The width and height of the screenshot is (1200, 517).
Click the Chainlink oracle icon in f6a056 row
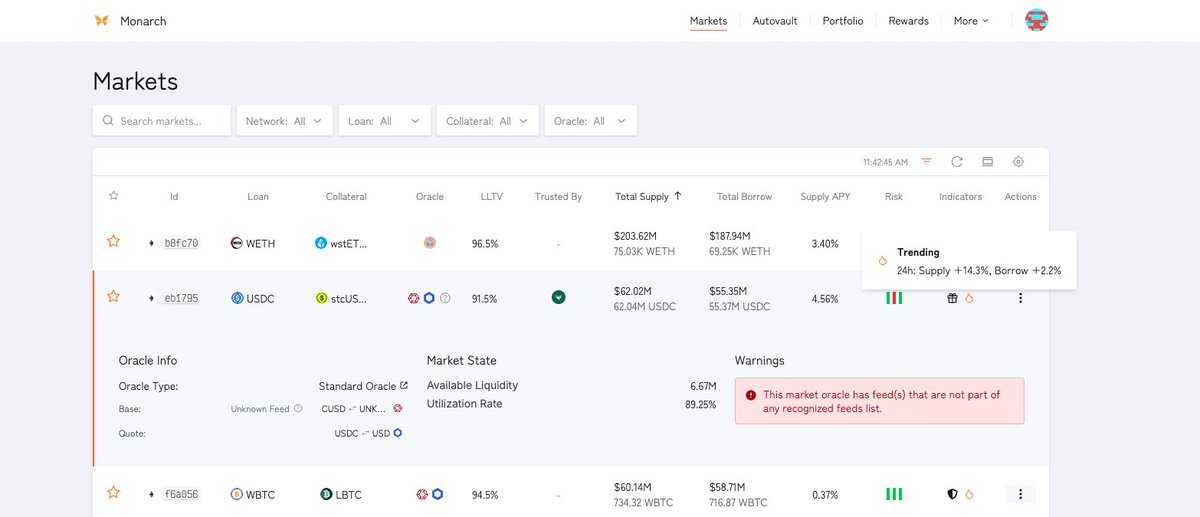(x=438, y=494)
